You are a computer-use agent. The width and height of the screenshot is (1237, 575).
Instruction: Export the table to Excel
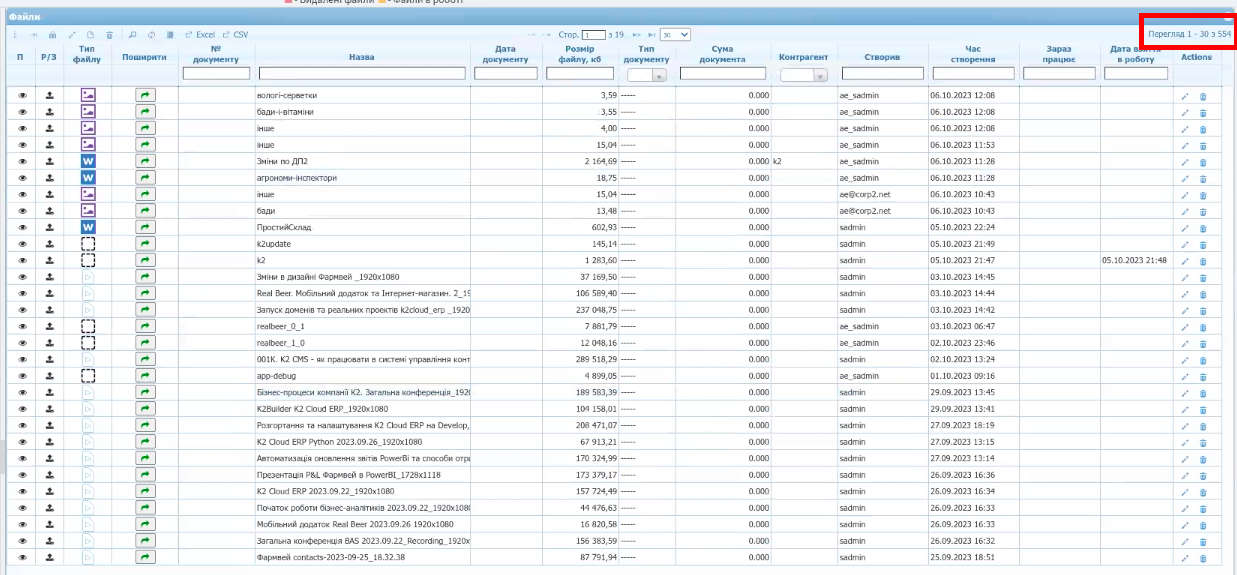pos(200,35)
